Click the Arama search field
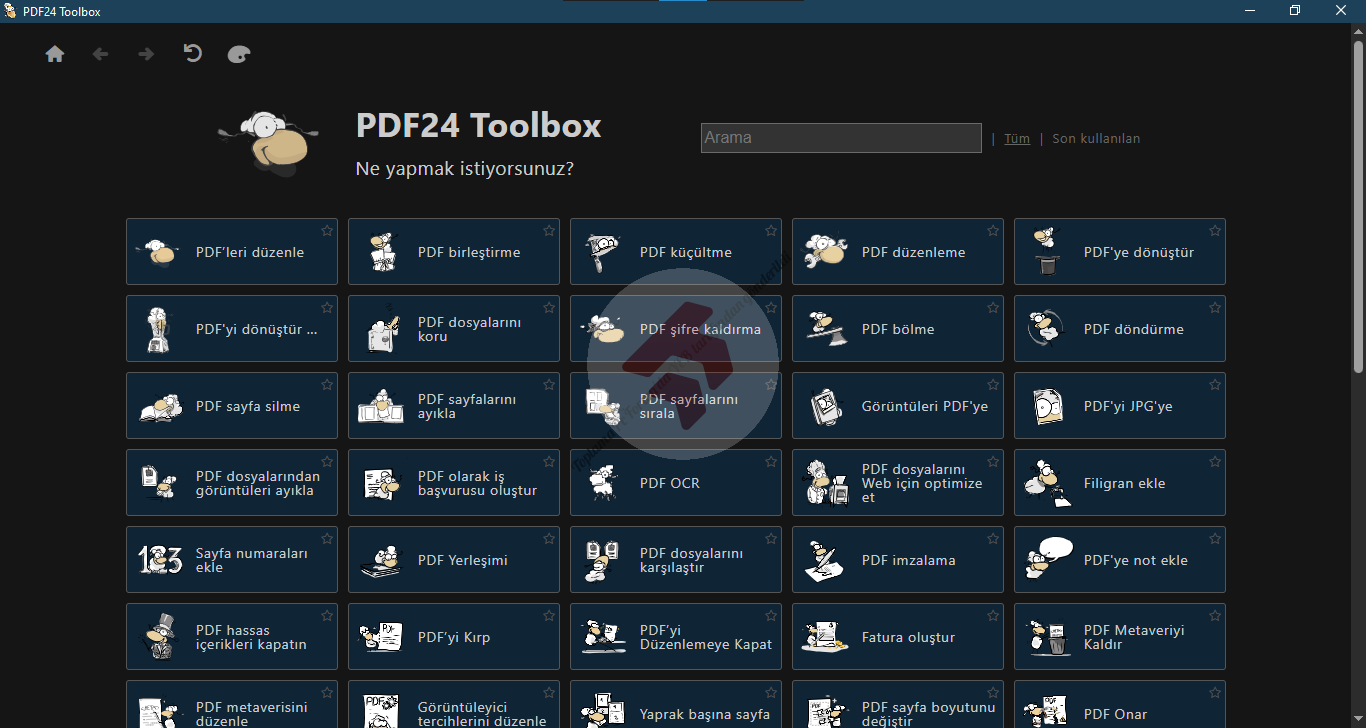 click(841, 138)
